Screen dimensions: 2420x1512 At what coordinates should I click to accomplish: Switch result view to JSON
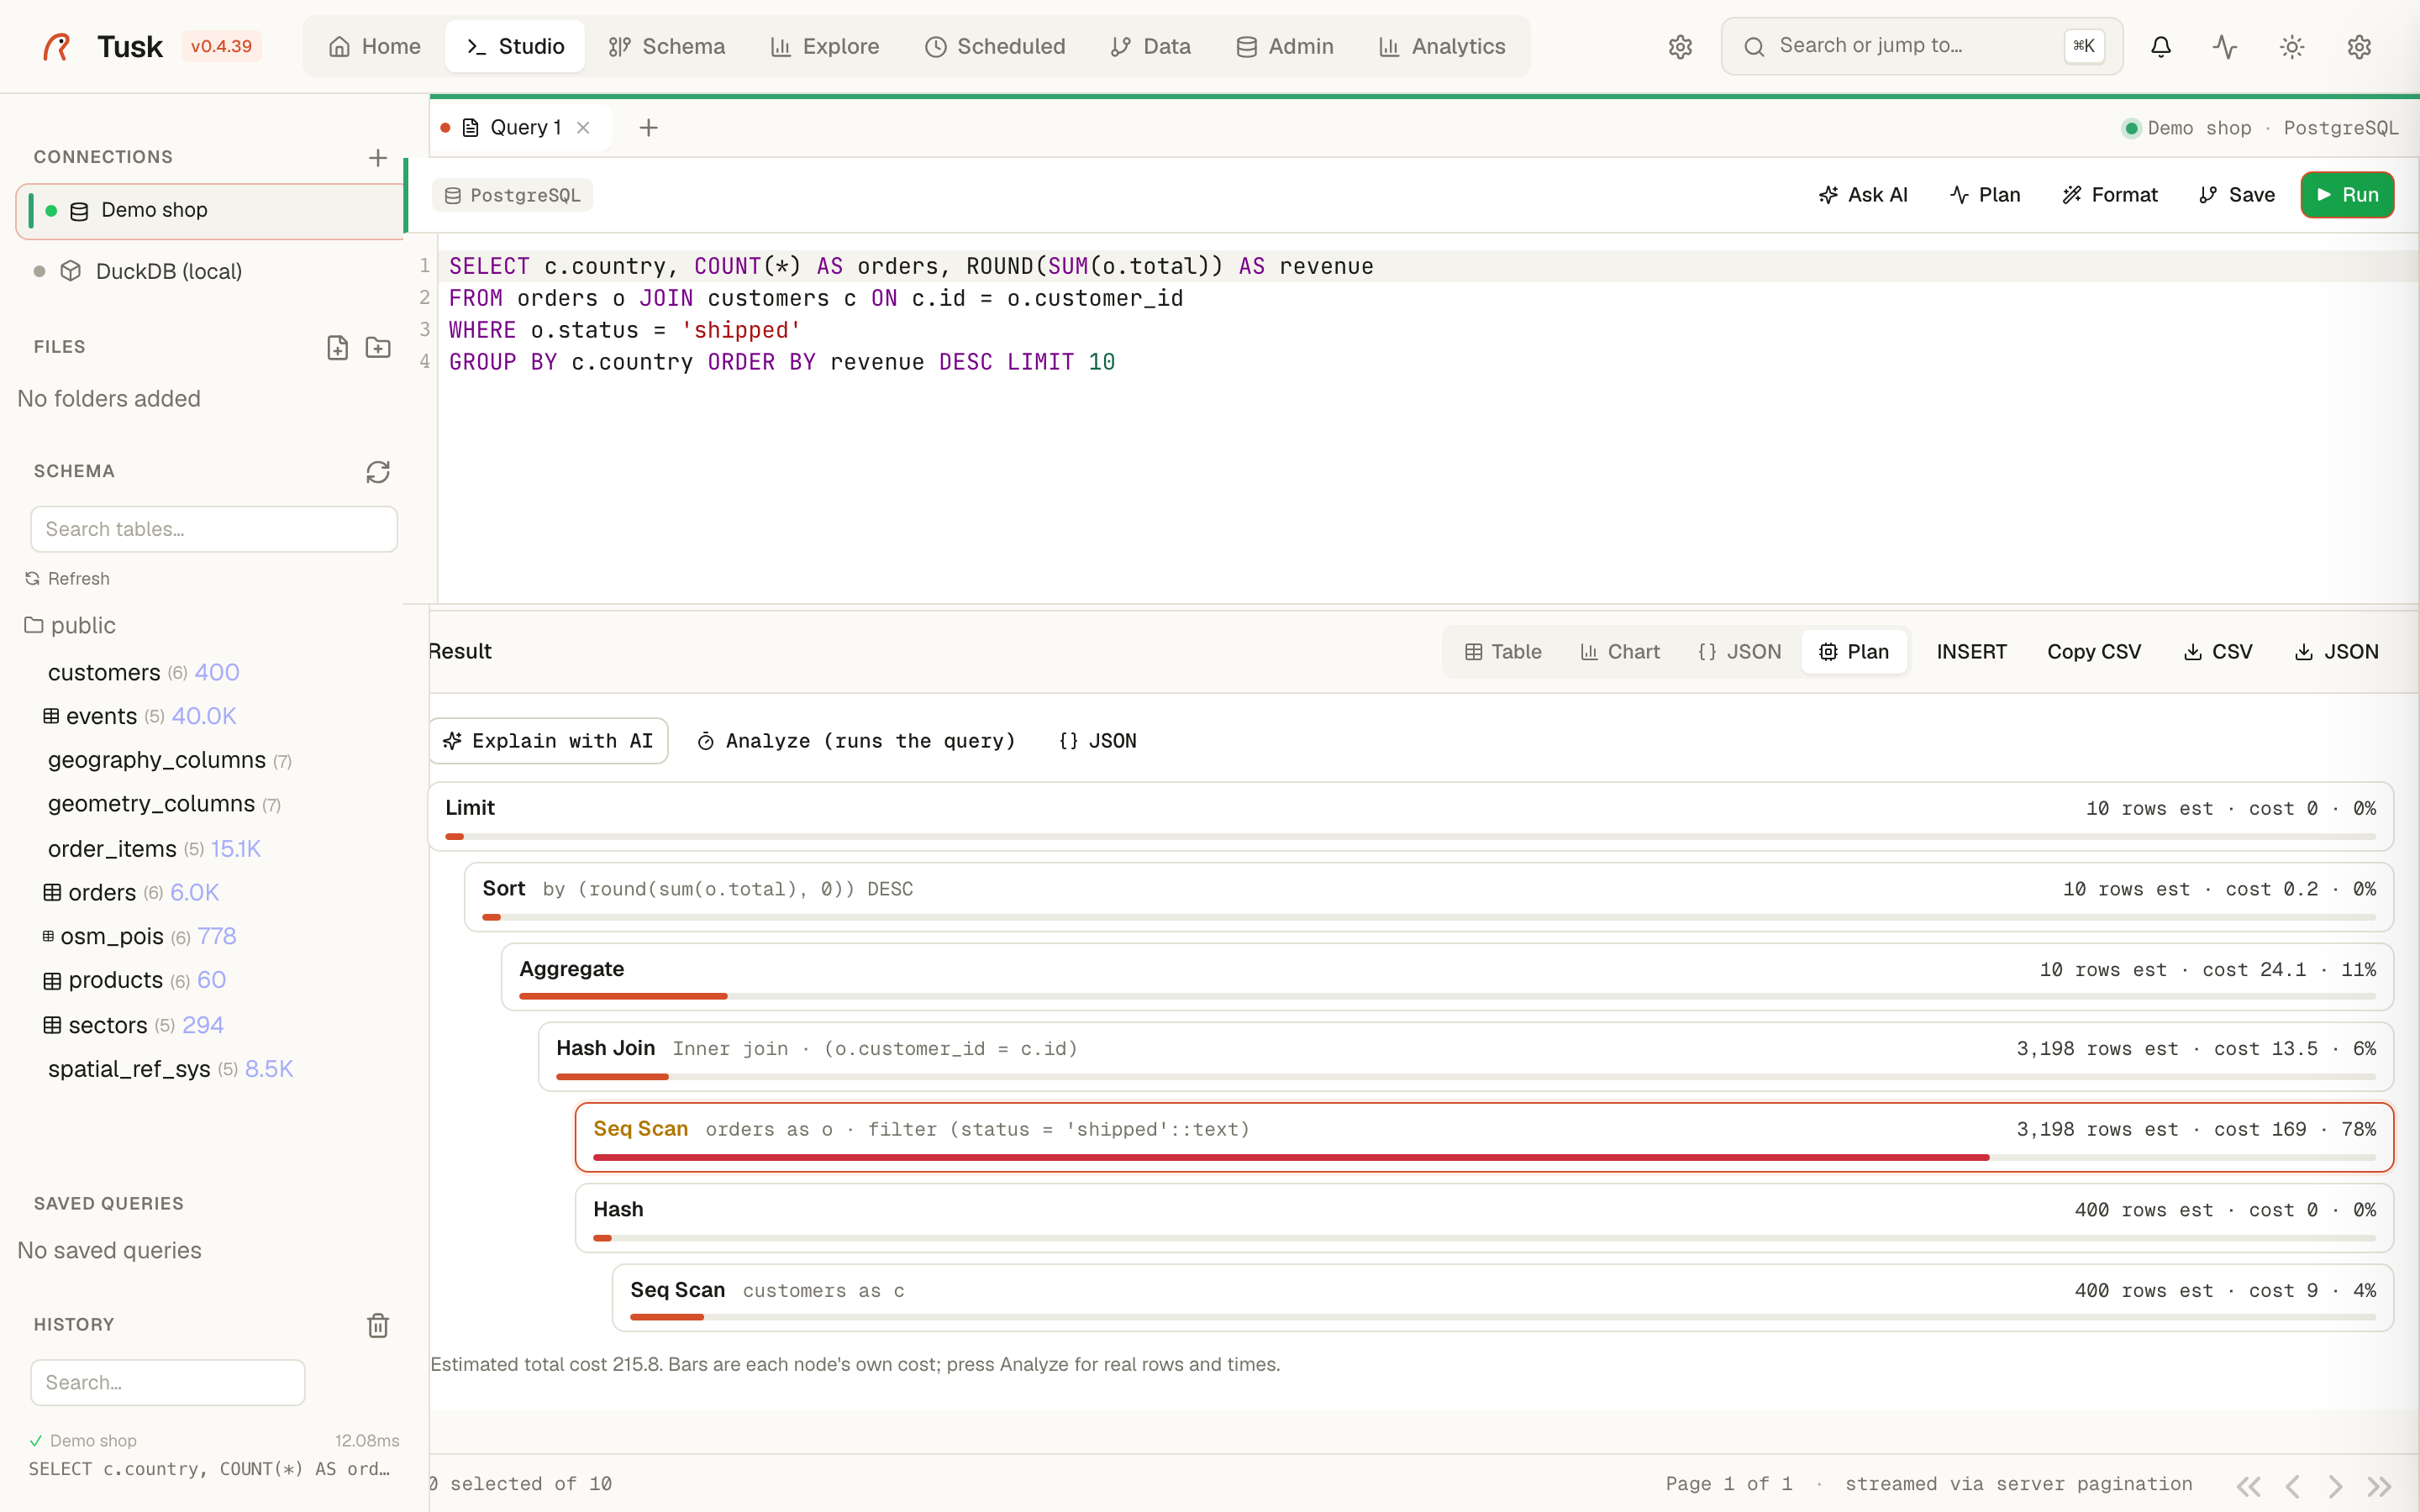point(1740,652)
